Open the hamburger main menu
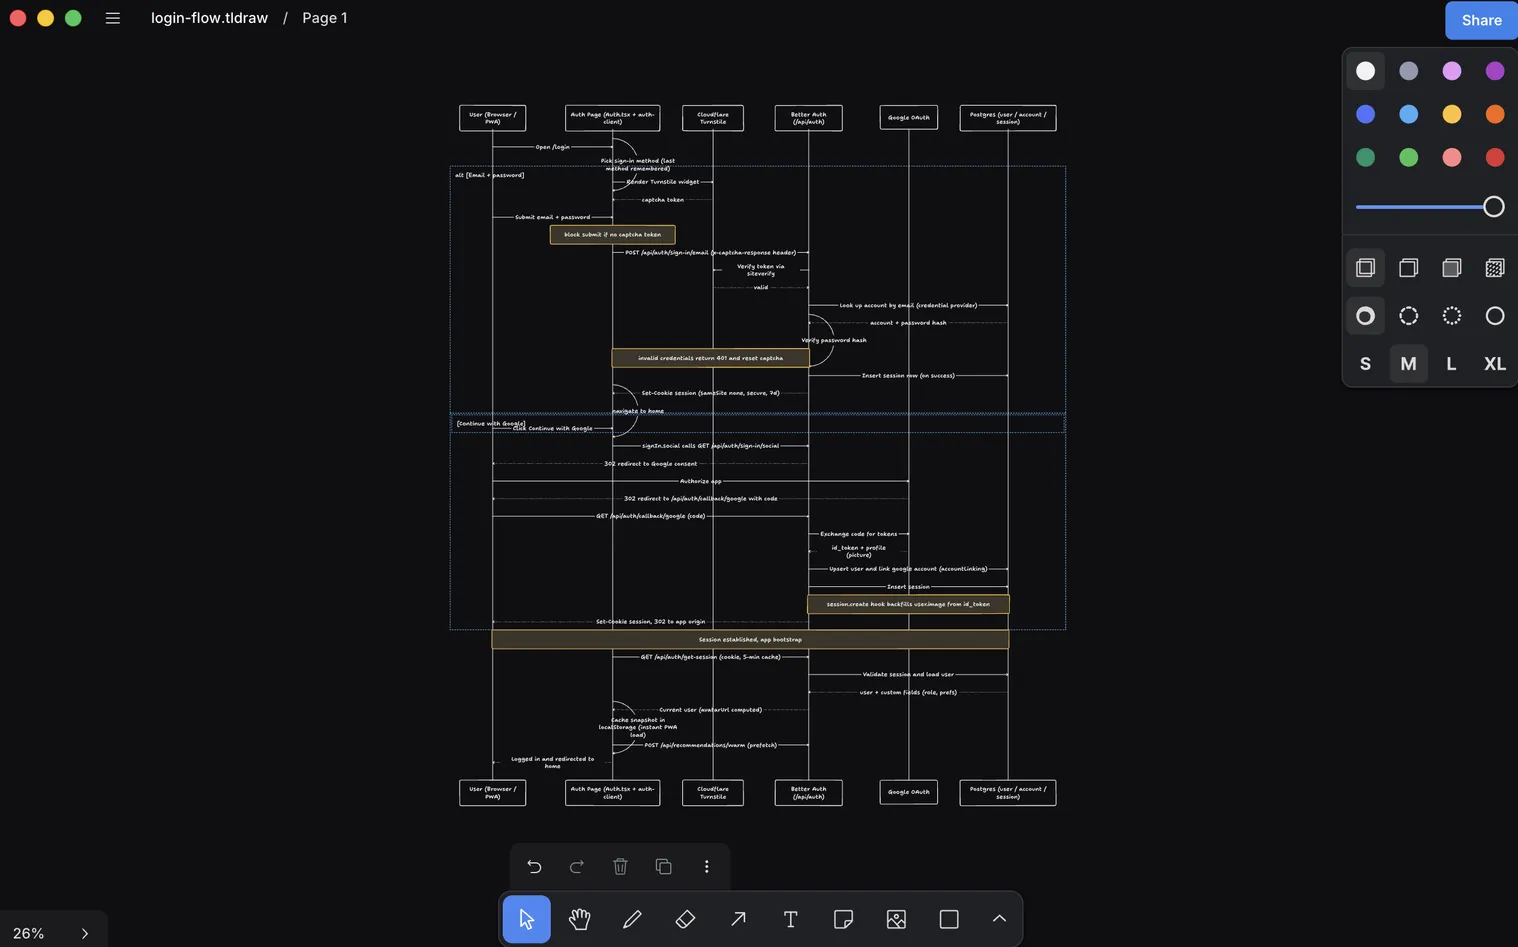This screenshot has height=947, width=1518. (x=113, y=18)
